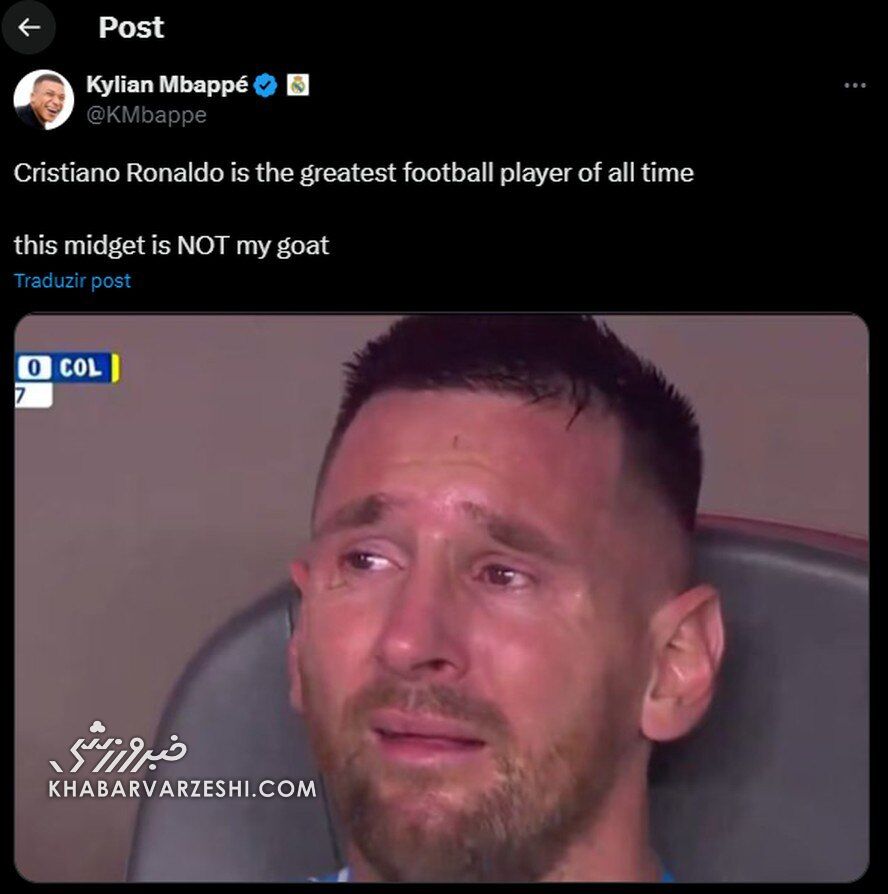The width and height of the screenshot is (888, 894).
Task: Click the Real Madrid affiliation badge
Action: pyautogui.click(x=298, y=86)
